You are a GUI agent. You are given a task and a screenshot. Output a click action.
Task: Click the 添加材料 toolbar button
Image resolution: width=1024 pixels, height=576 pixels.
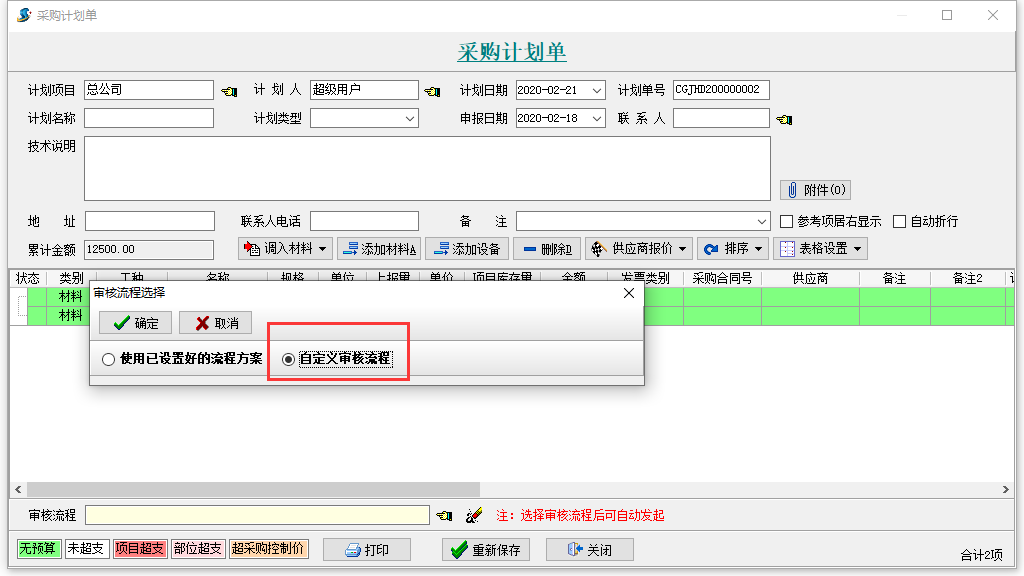(379, 248)
